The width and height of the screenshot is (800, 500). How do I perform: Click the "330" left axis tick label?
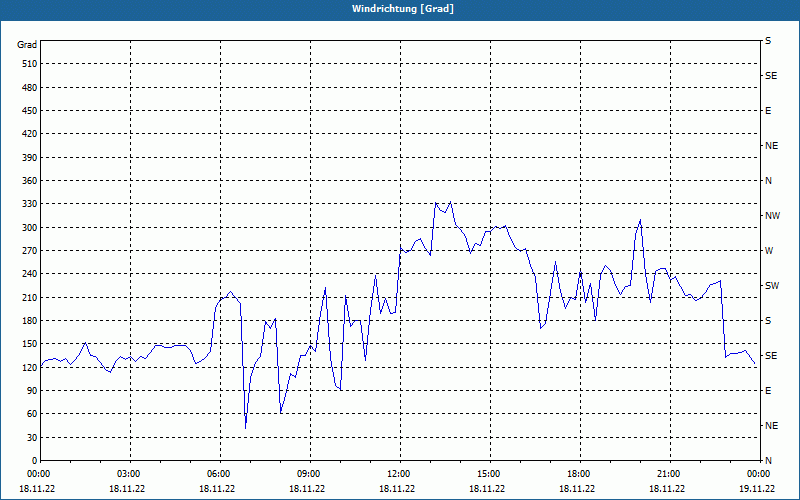click(x=30, y=204)
